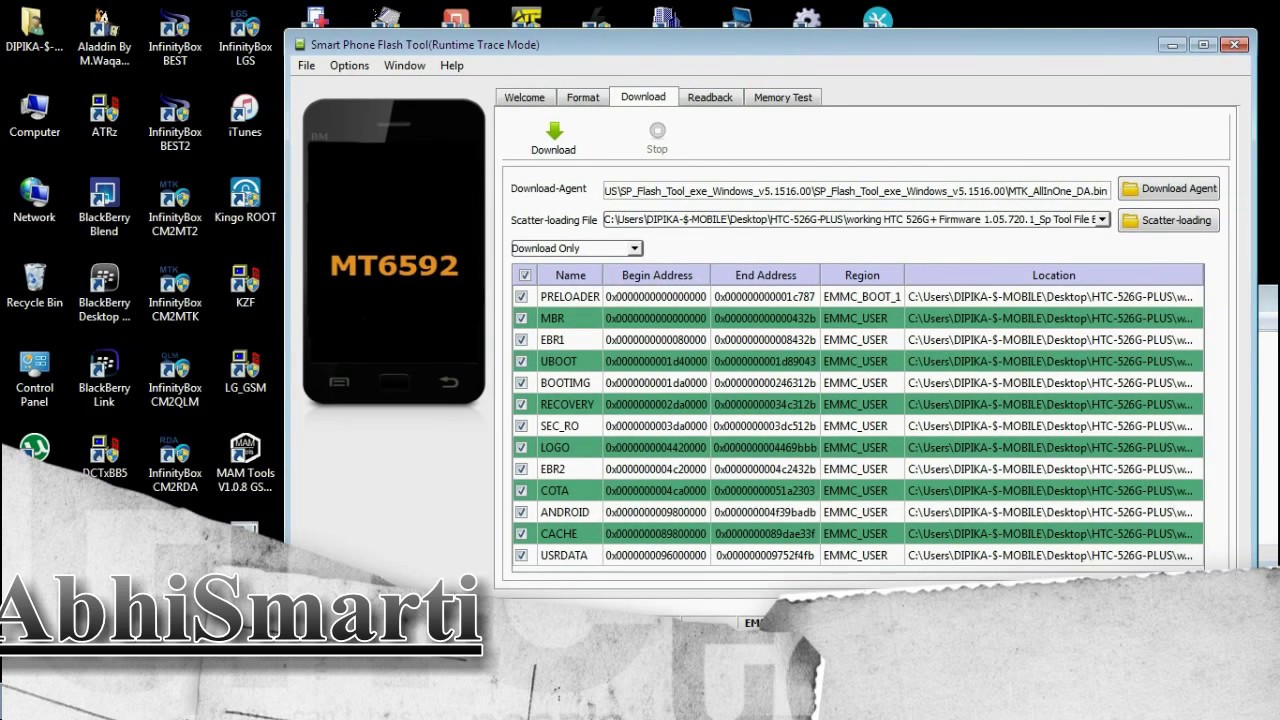Switch to the Readback tab

pos(710,98)
